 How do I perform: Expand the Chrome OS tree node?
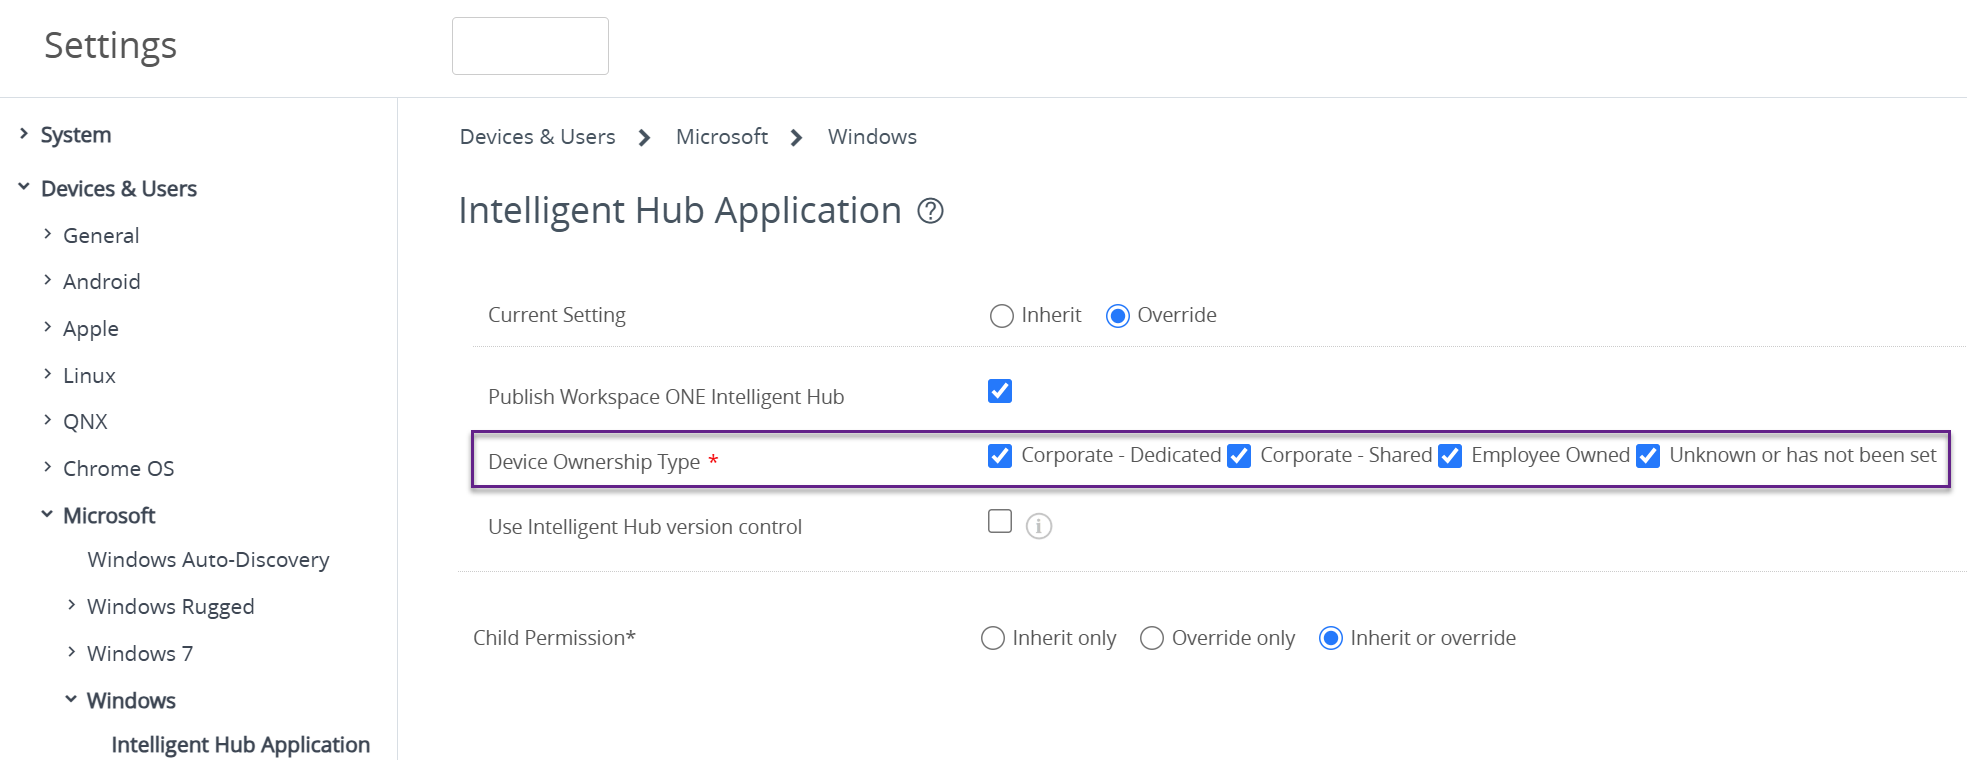pyautogui.click(x=47, y=467)
